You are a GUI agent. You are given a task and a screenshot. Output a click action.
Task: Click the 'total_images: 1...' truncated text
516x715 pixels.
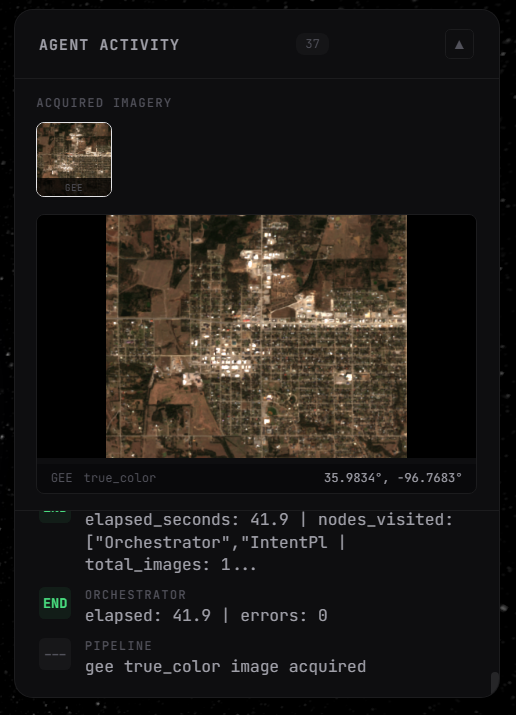click(x=170, y=565)
